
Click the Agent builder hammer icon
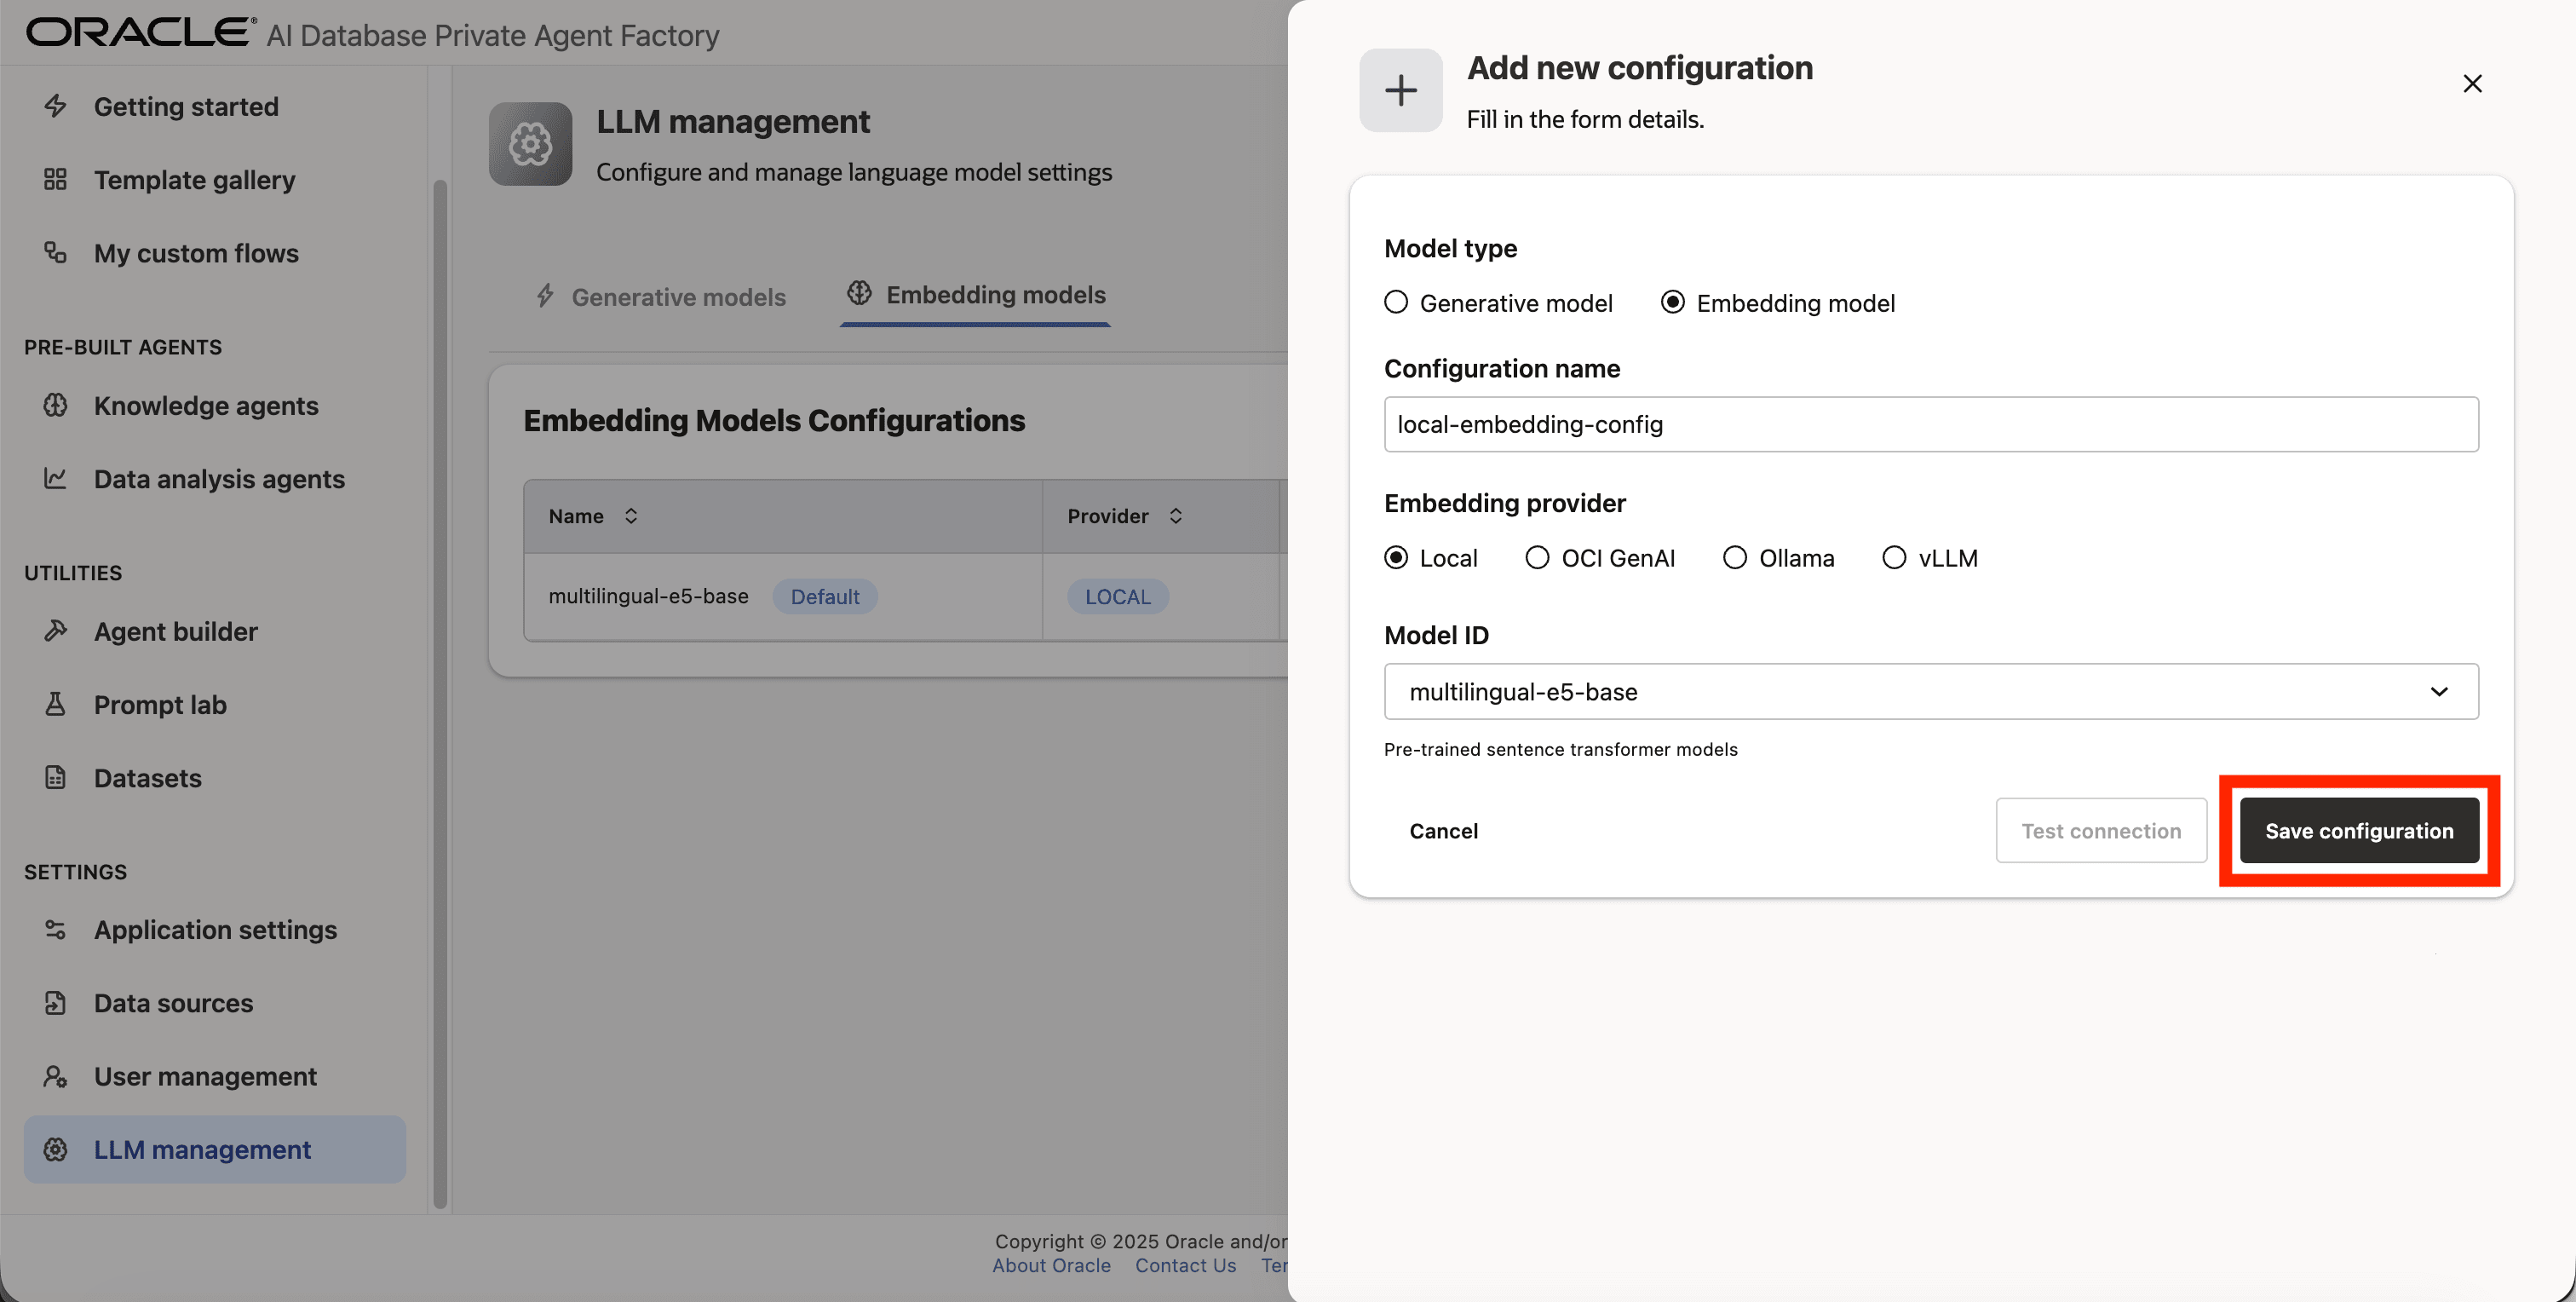(56, 631)
